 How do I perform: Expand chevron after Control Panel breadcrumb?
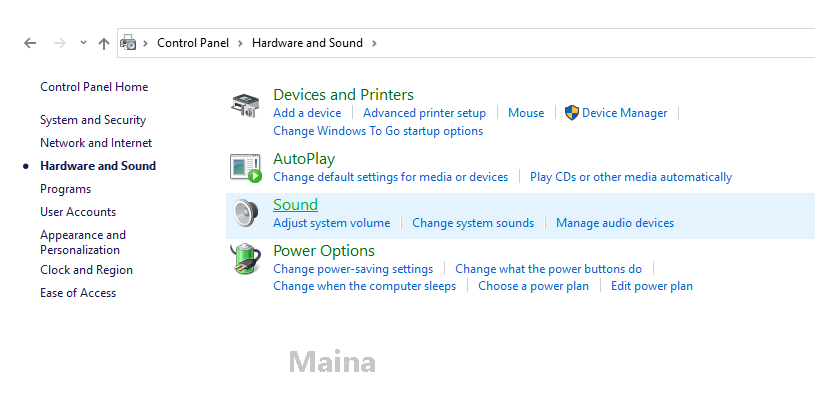[x=241, y=43]
